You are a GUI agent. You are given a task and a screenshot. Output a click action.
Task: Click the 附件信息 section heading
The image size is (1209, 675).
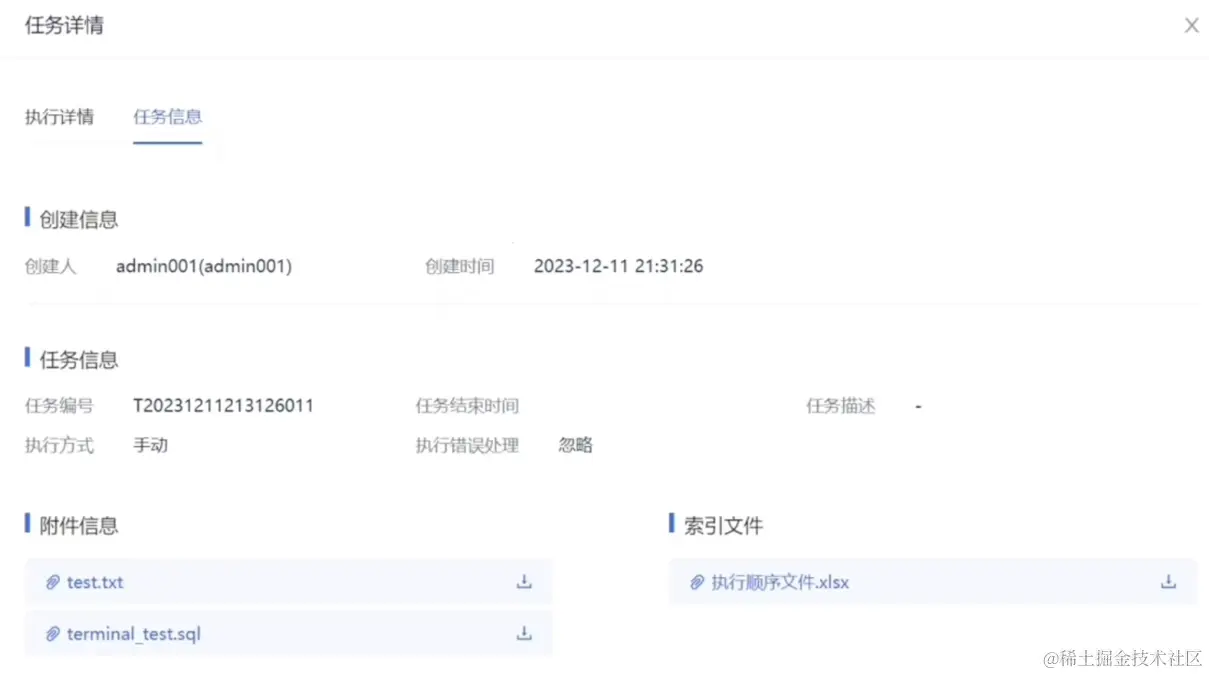pyautogui.click(x=79, y=525)
